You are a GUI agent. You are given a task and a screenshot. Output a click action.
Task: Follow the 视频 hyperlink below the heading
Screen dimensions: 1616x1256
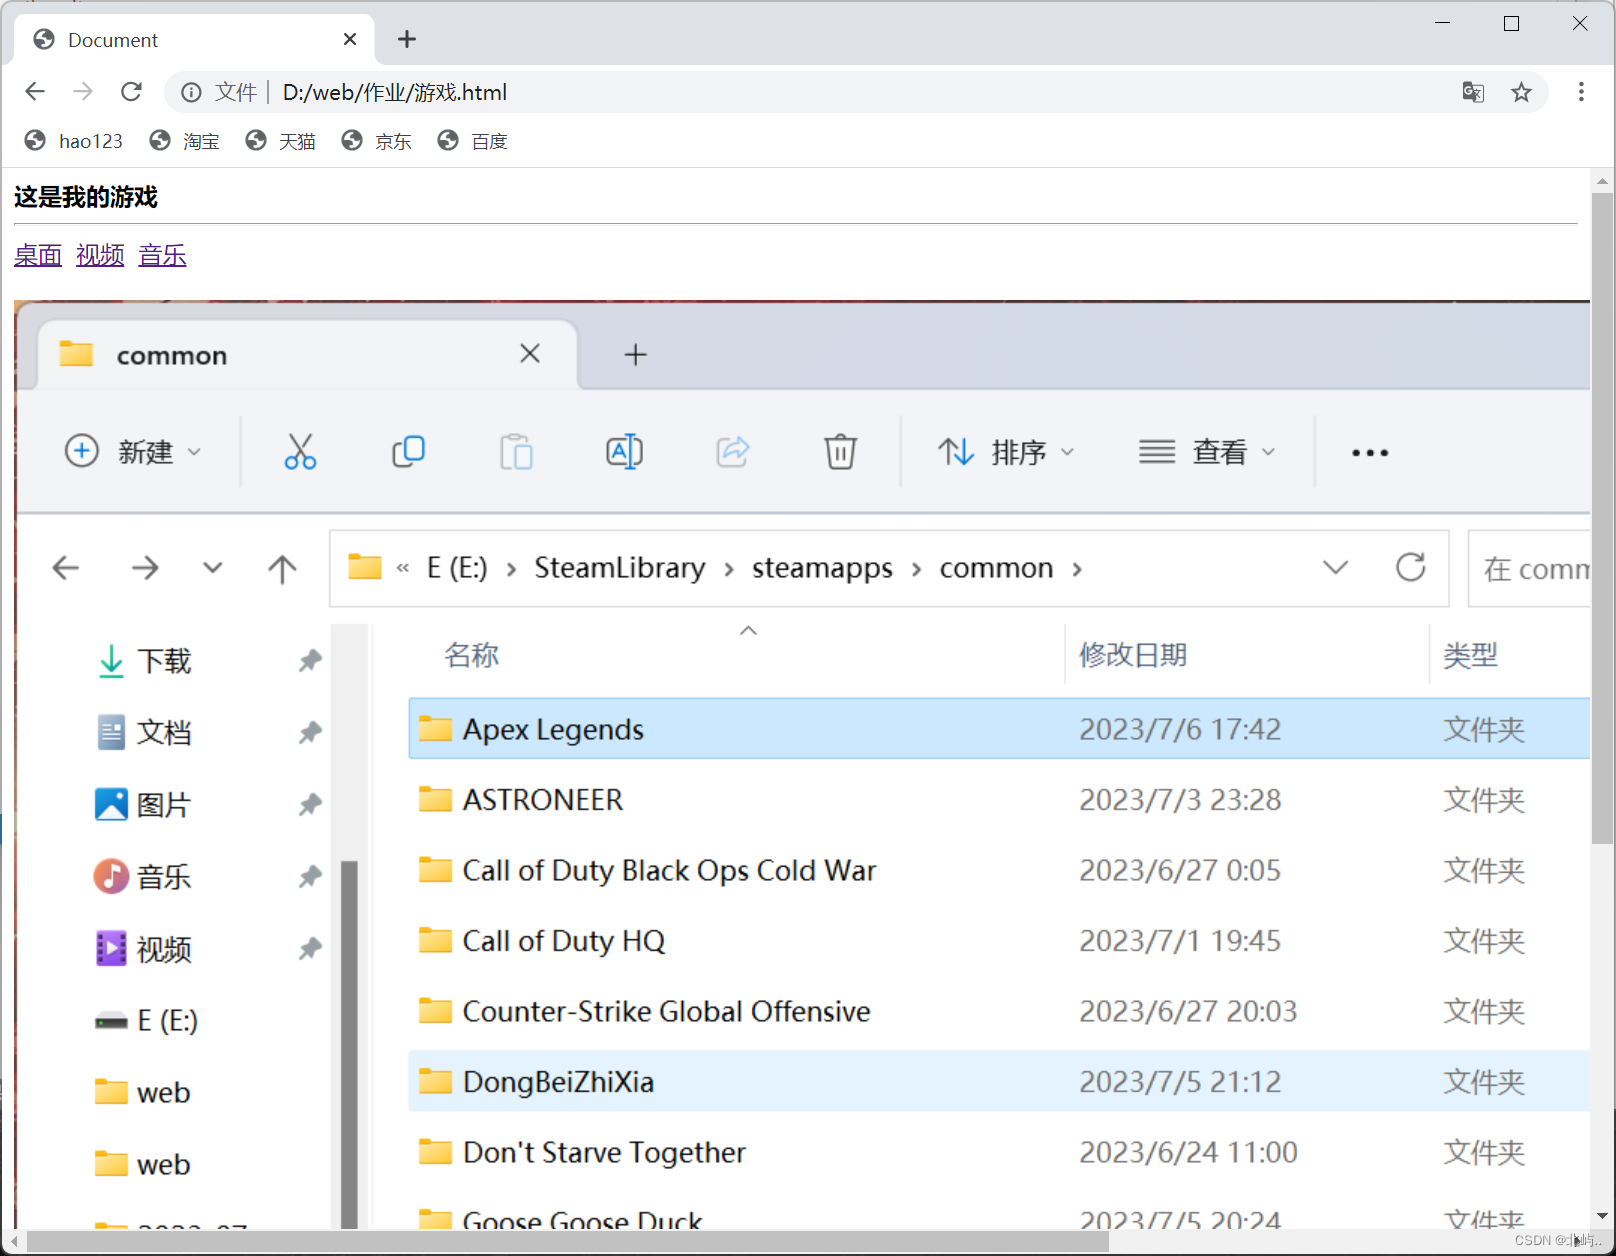coord(100,255)
